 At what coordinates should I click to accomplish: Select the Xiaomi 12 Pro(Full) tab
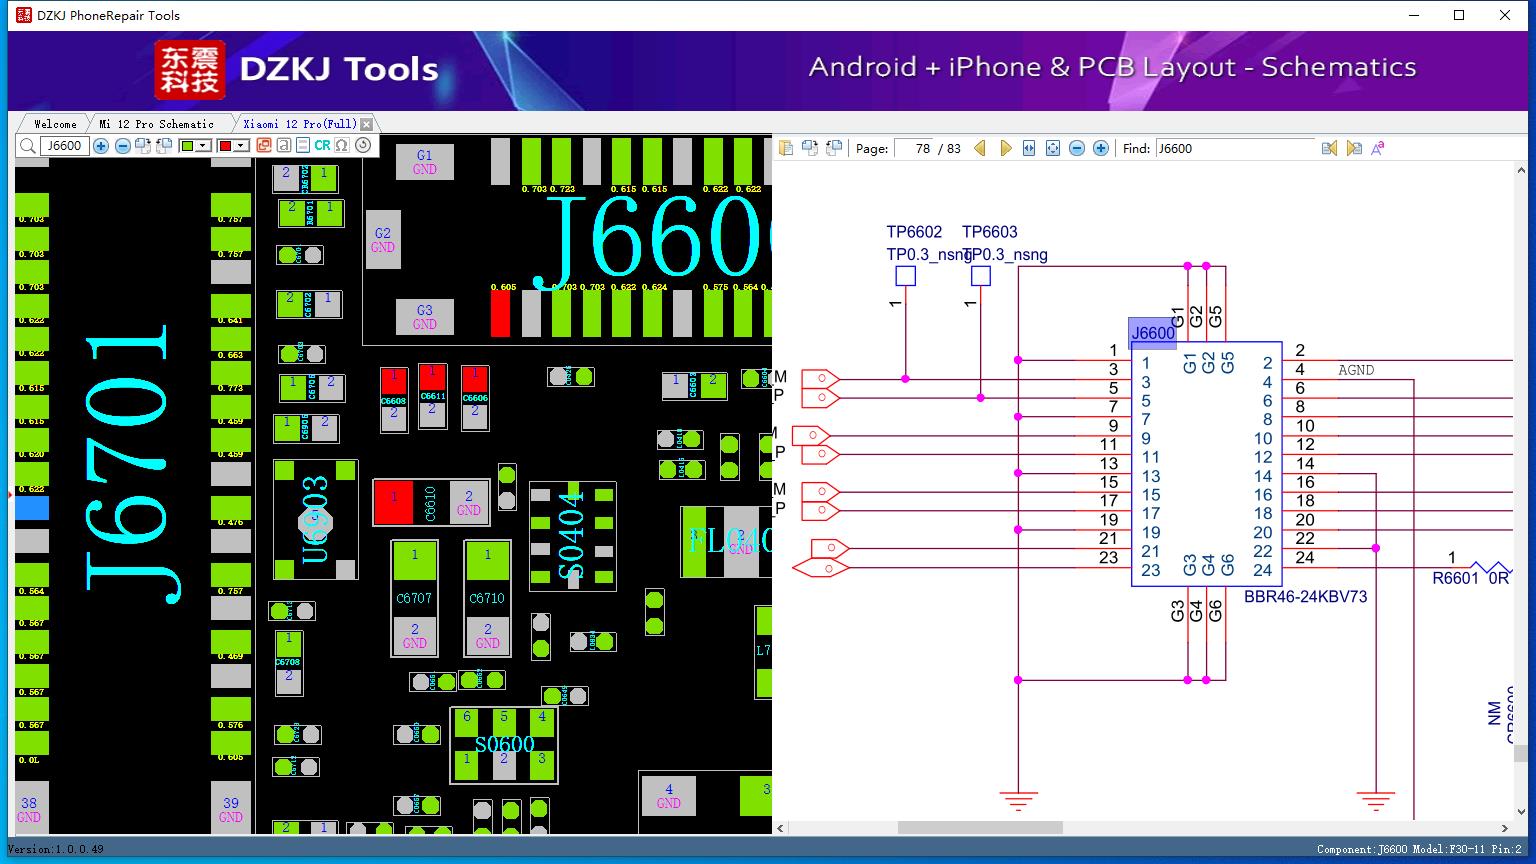point(300,124)
